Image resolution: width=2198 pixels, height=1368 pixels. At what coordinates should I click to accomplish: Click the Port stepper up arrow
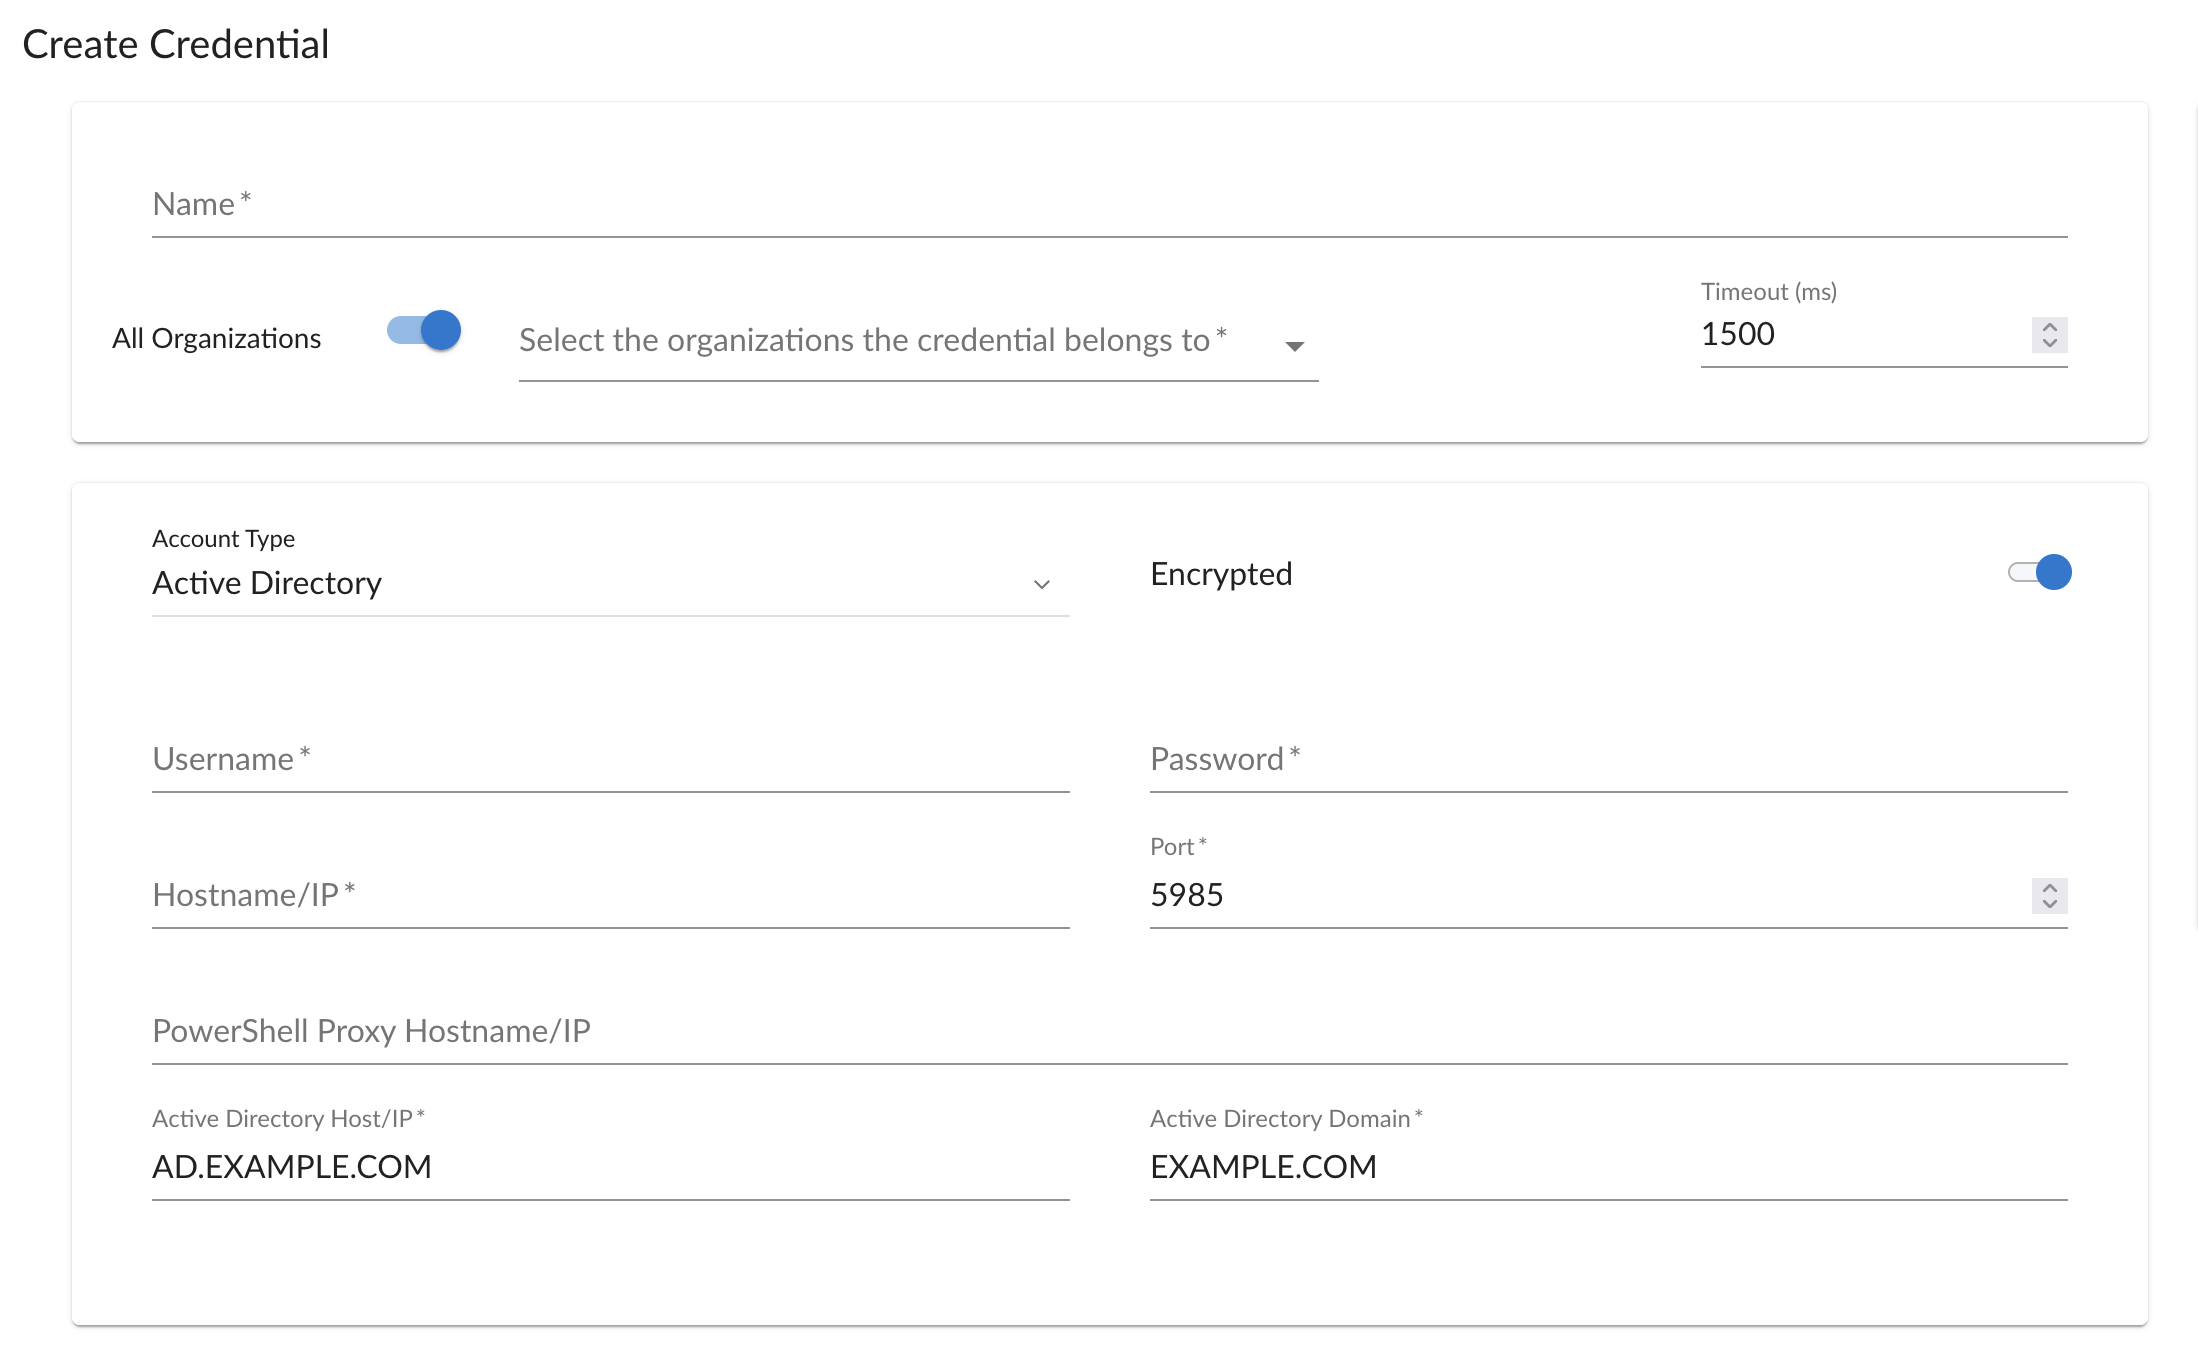(x=2049, y=887)
